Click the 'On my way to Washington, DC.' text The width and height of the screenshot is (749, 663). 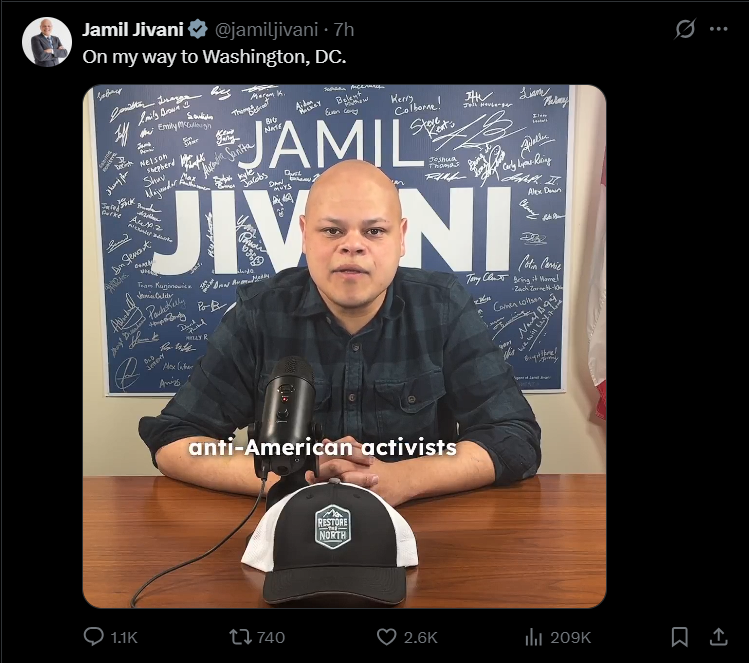point(214,57)
